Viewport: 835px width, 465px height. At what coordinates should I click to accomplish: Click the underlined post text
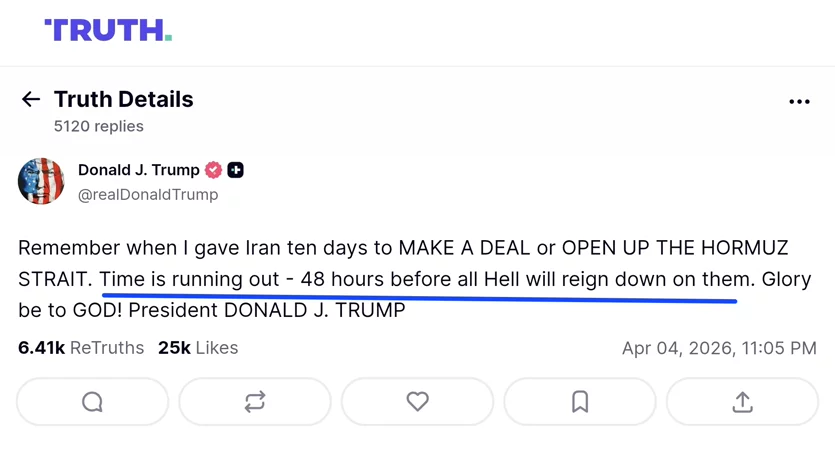pyautogui.click(x=427, y=279)
